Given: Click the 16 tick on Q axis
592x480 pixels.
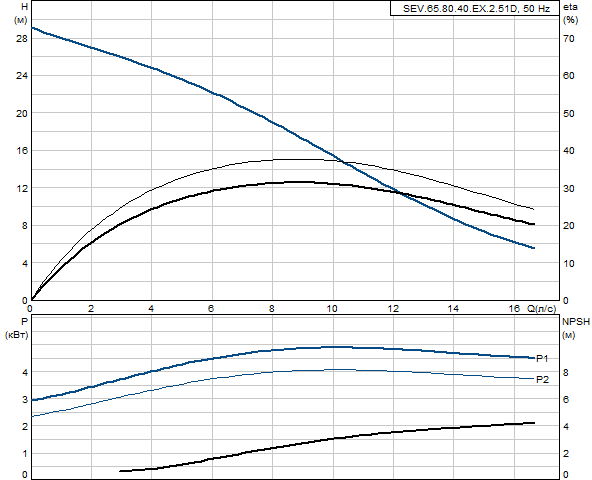Looking at the screenshot, I should [514, 309].
